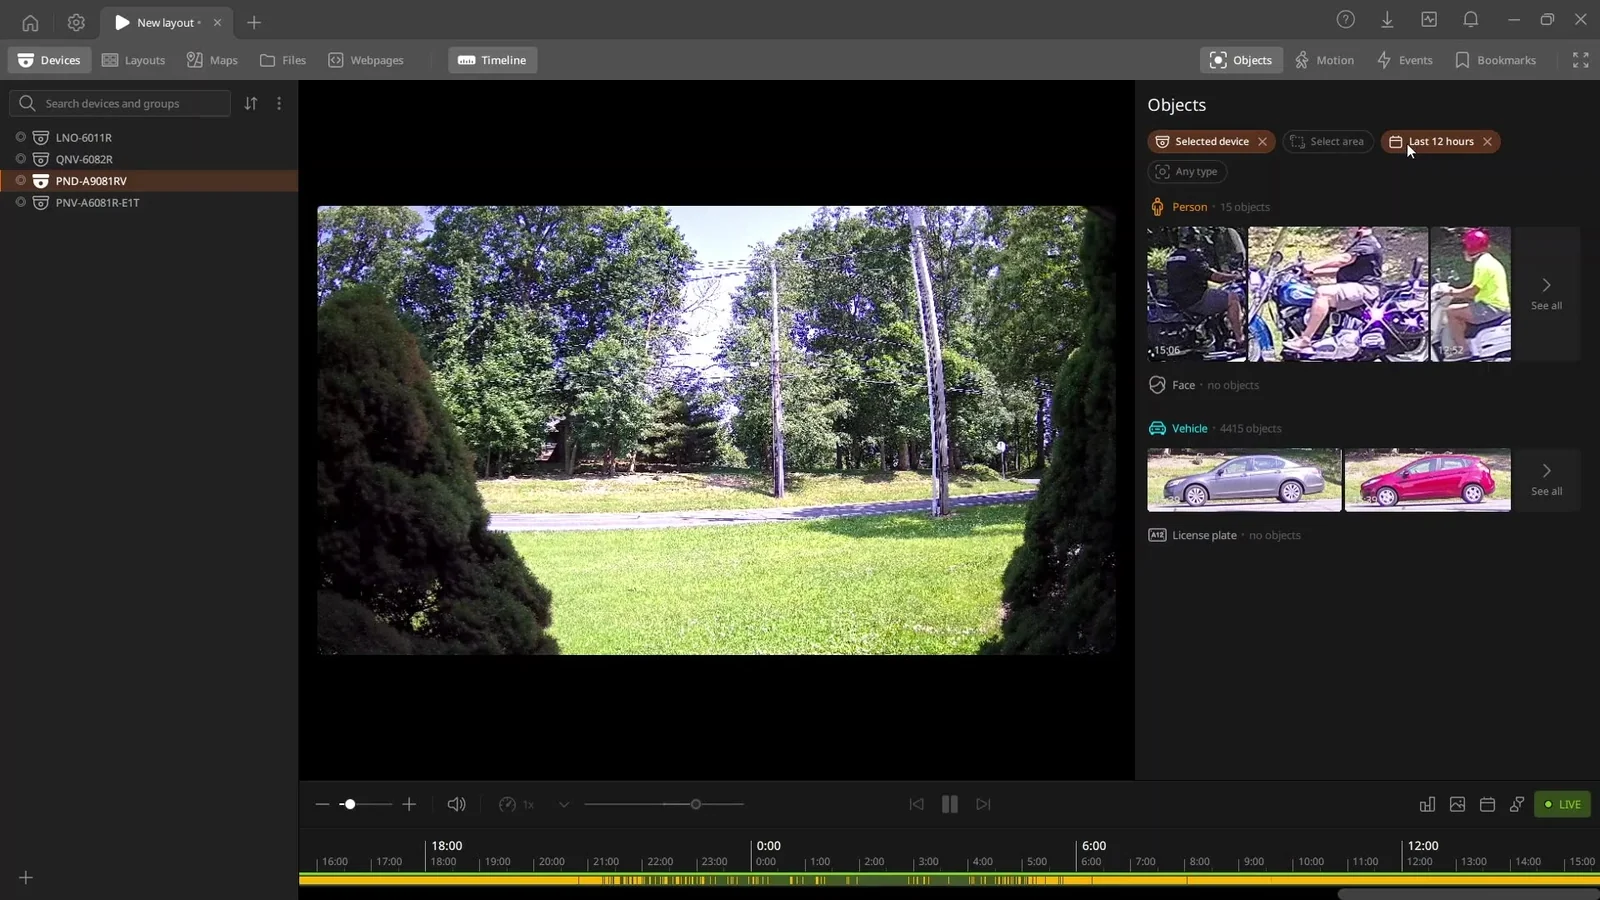This screenshot has height=900, width=1600.
Task: Click the Select area button
Action: pos(1327,142)
